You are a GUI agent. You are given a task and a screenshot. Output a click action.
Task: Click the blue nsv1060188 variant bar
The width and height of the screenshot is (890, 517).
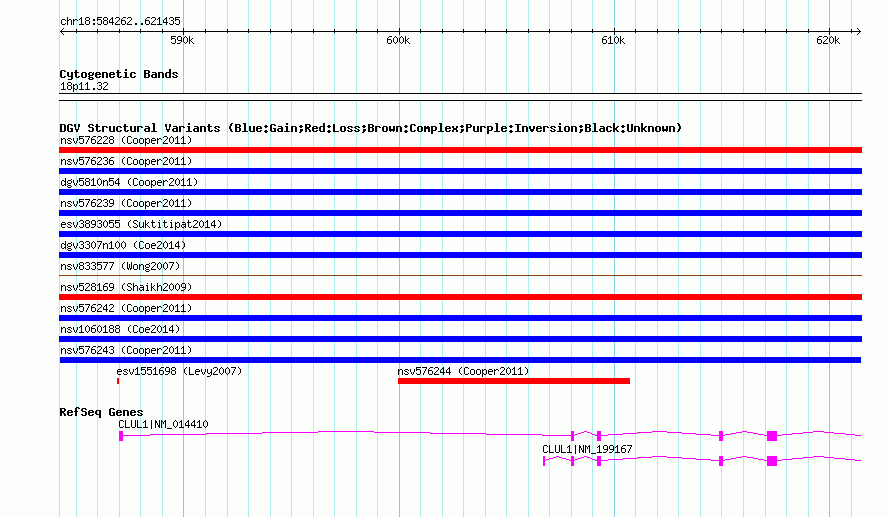coord(460,339)
